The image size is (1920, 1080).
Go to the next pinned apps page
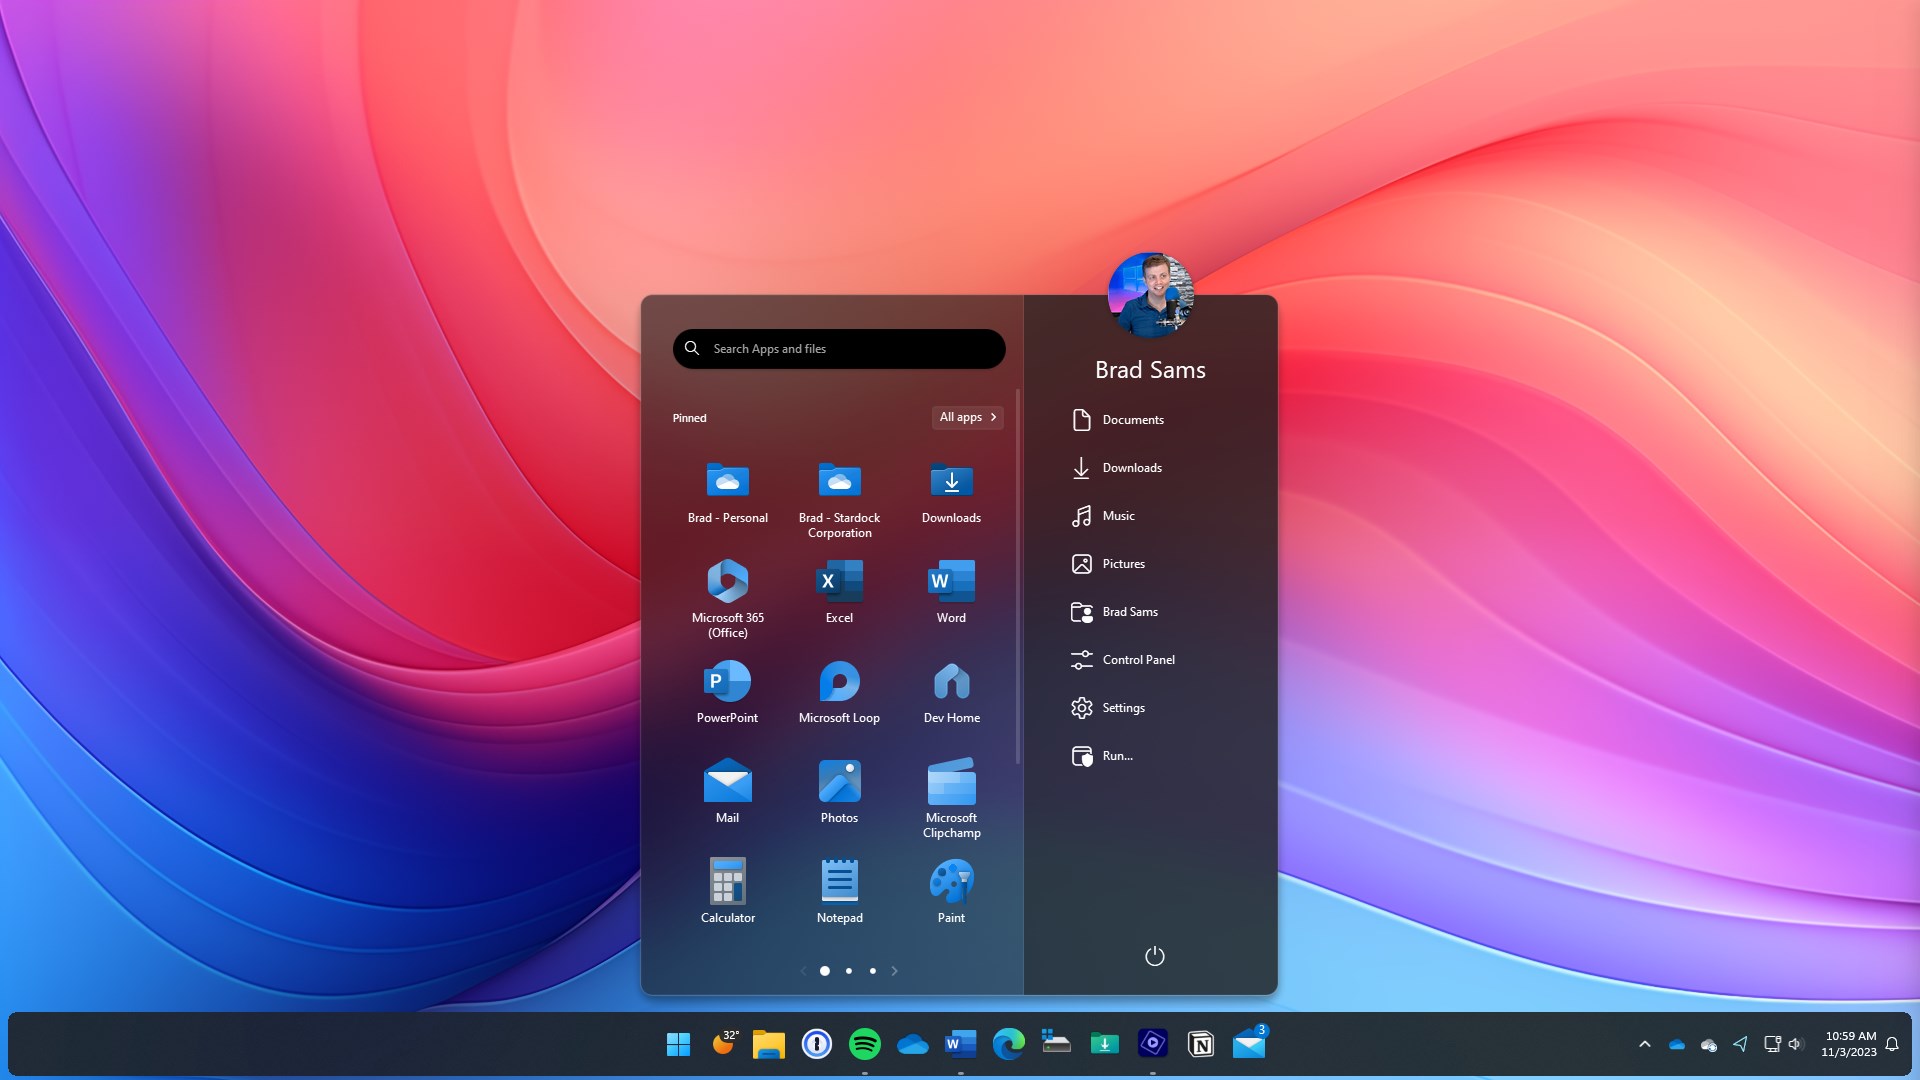[x=894, y=970]
